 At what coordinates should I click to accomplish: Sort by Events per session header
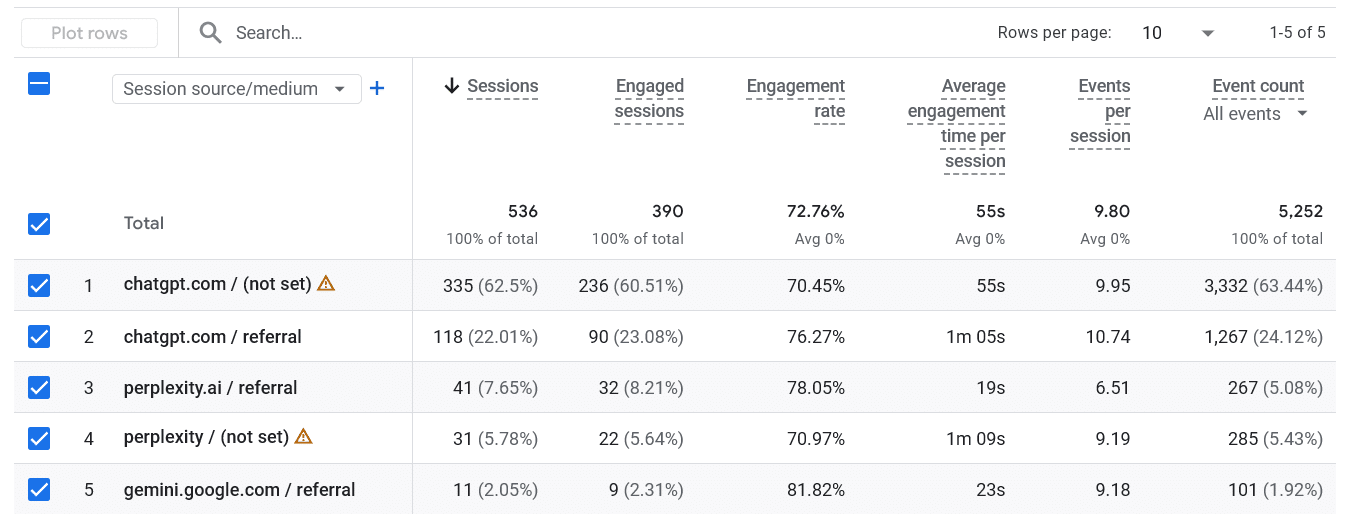pyautogui.click(x=1100, y=111)
